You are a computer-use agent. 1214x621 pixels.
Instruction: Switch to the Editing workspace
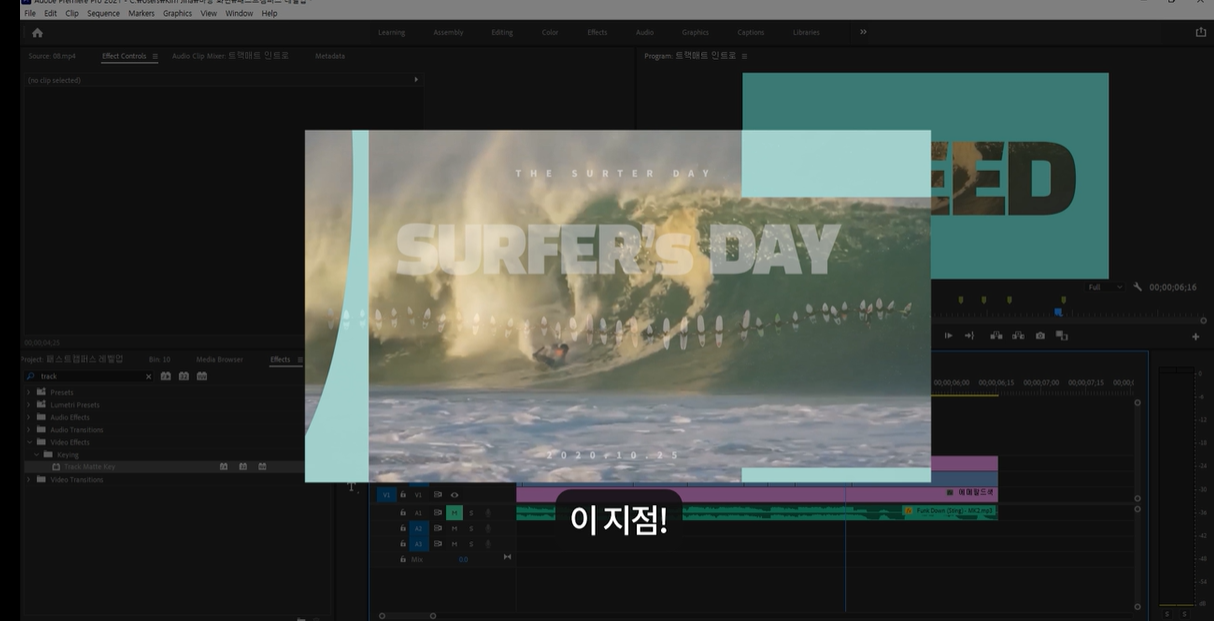click(x=502, y=32)
